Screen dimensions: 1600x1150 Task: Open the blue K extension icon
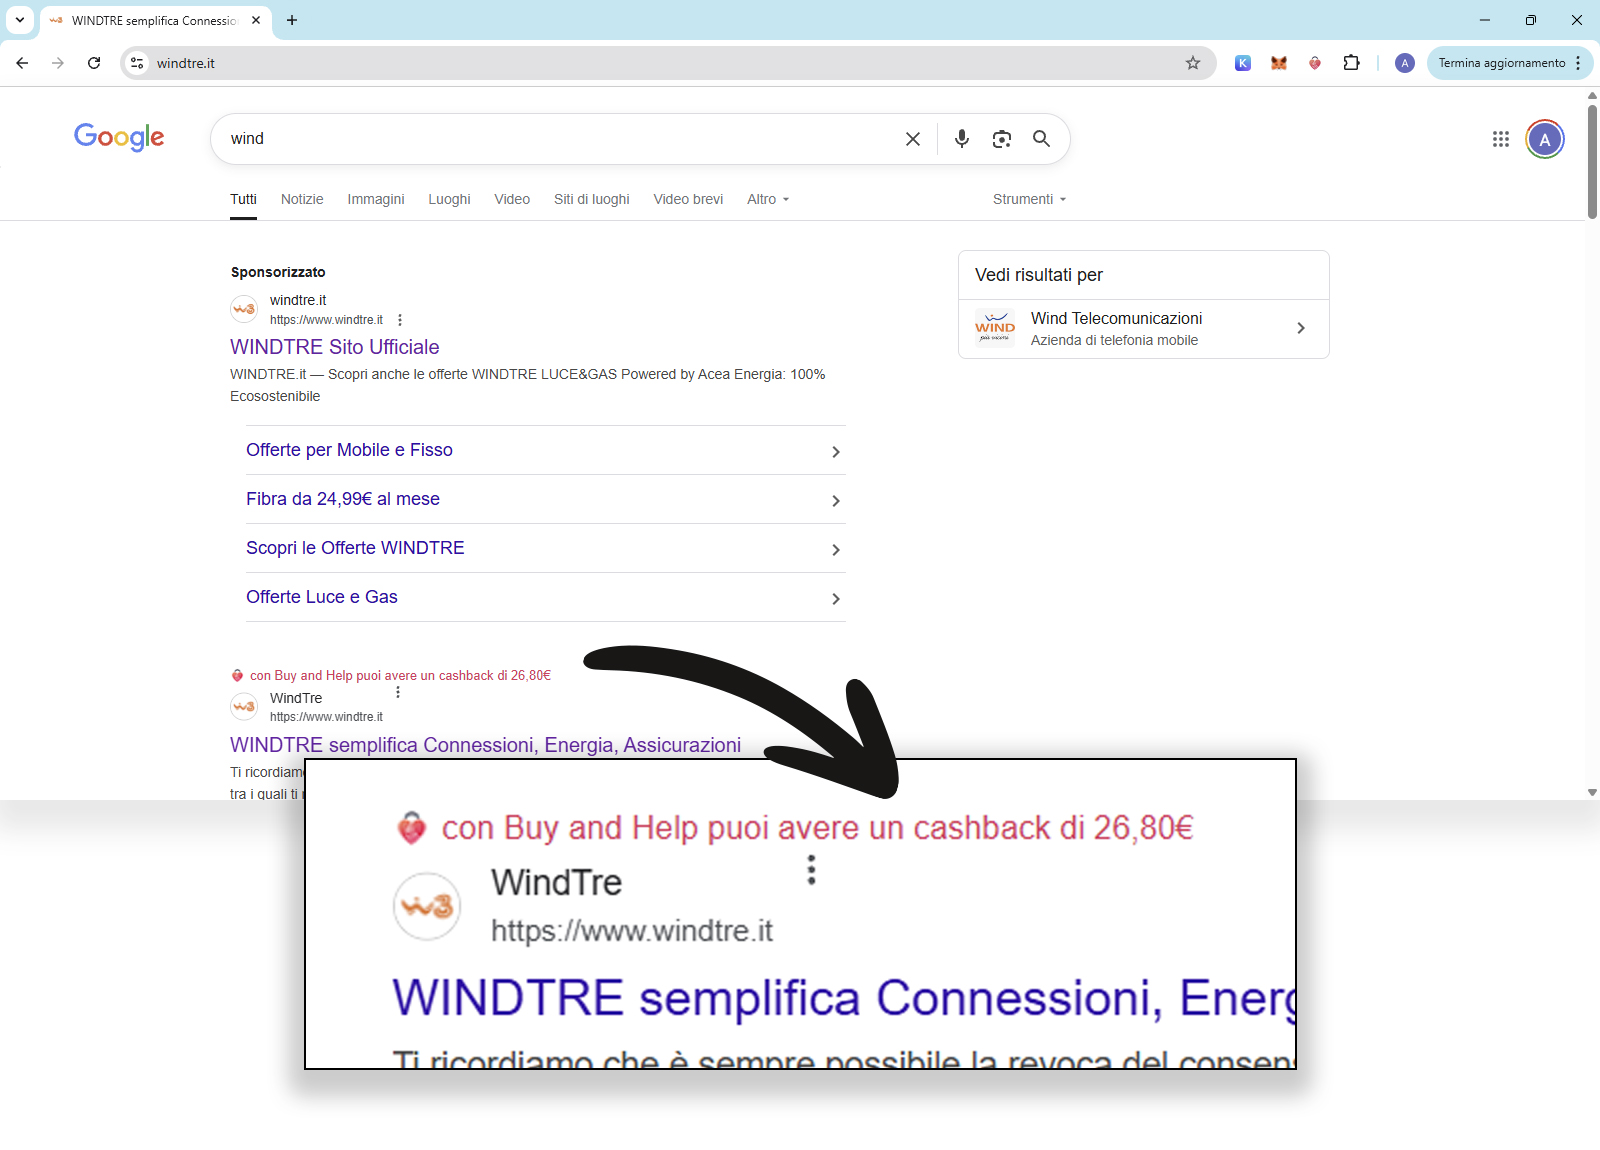[1243, 63]
